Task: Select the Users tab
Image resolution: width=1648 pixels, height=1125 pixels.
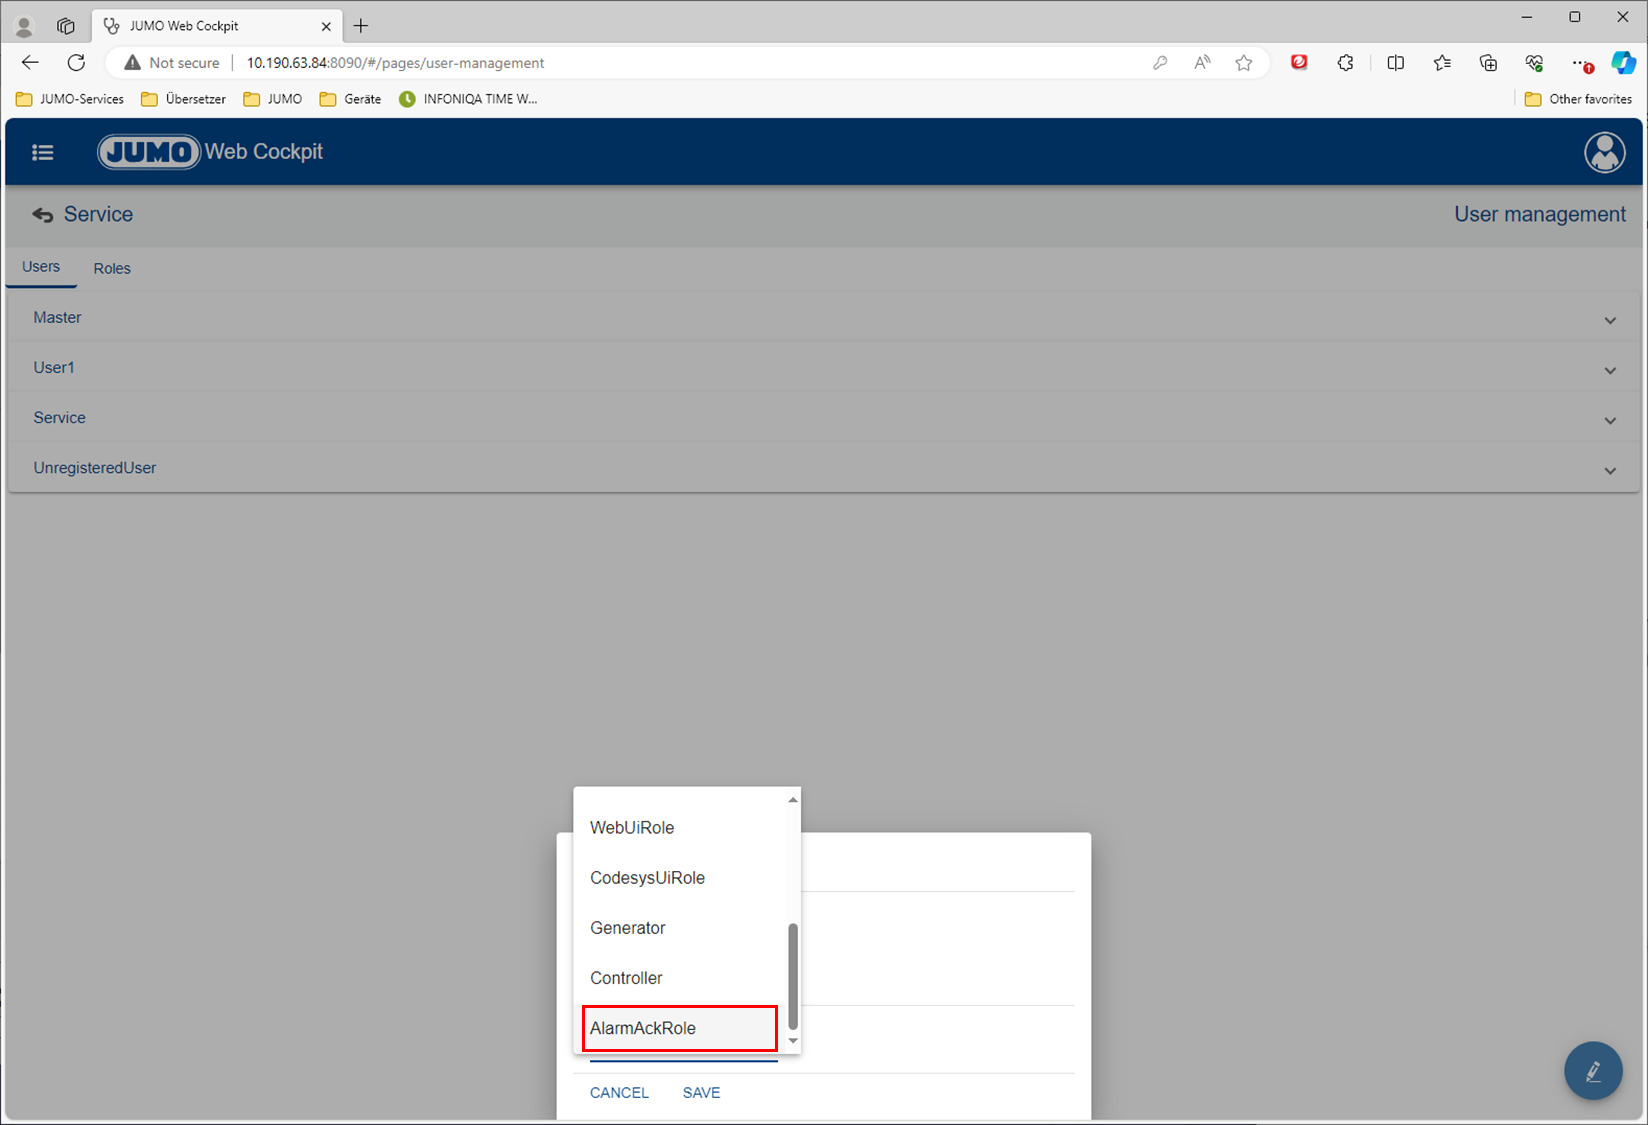Action: coord(41,267)
